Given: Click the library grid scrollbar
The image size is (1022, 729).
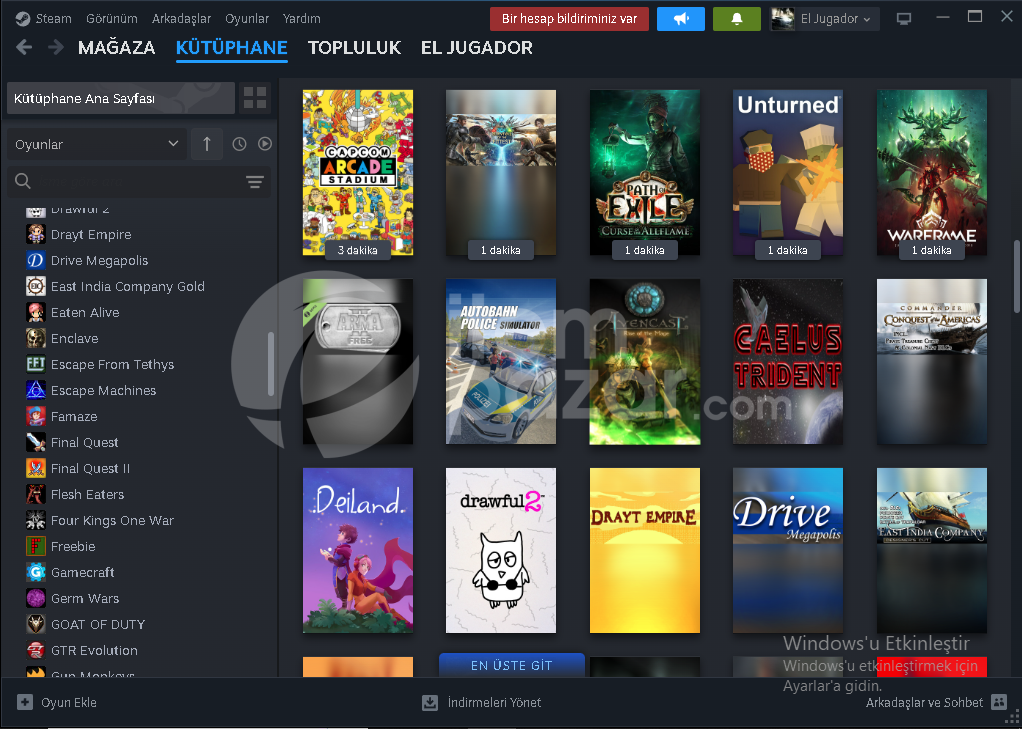Looking at the screenshot, I should (x=1016, y=278).
